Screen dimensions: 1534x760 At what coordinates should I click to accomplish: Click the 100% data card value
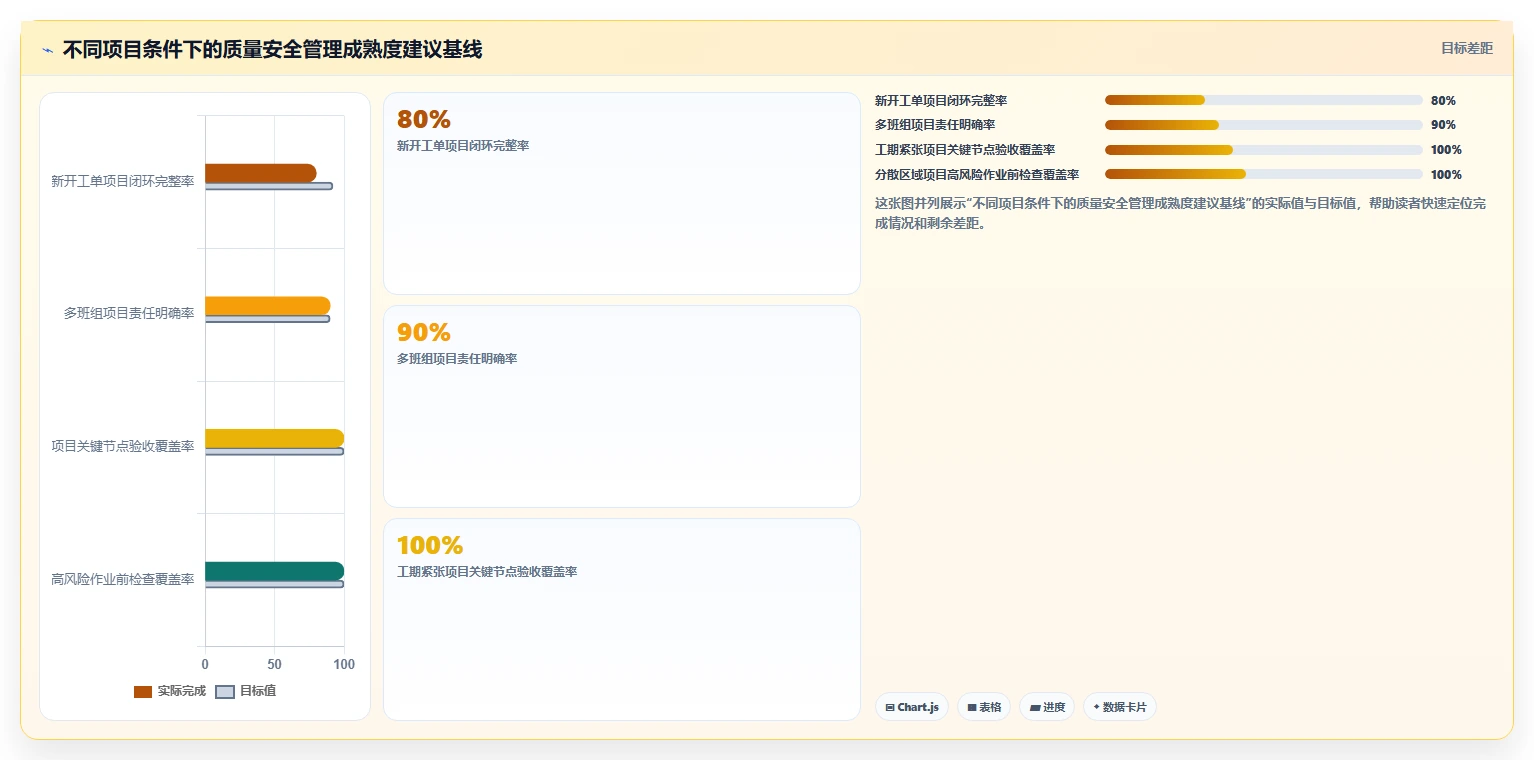pos(430,545)
